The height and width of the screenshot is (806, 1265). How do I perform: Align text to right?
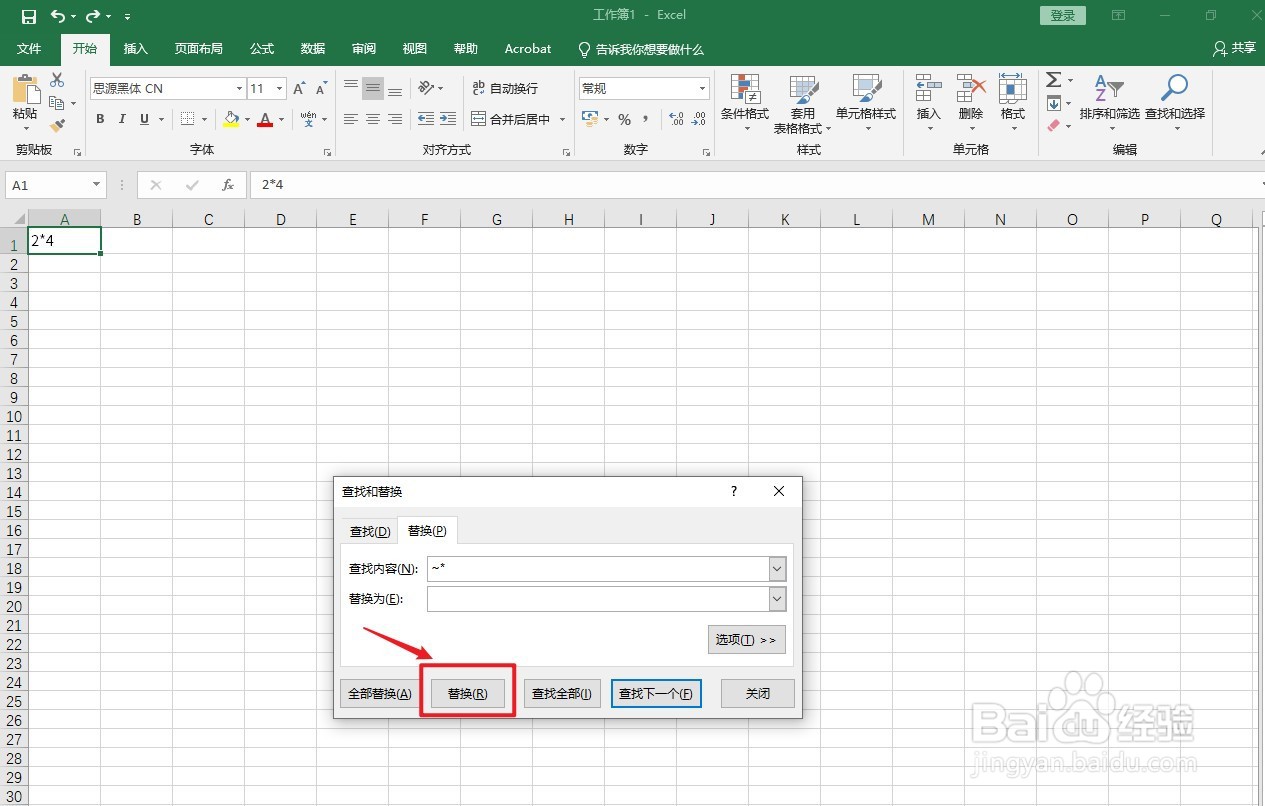395,119
